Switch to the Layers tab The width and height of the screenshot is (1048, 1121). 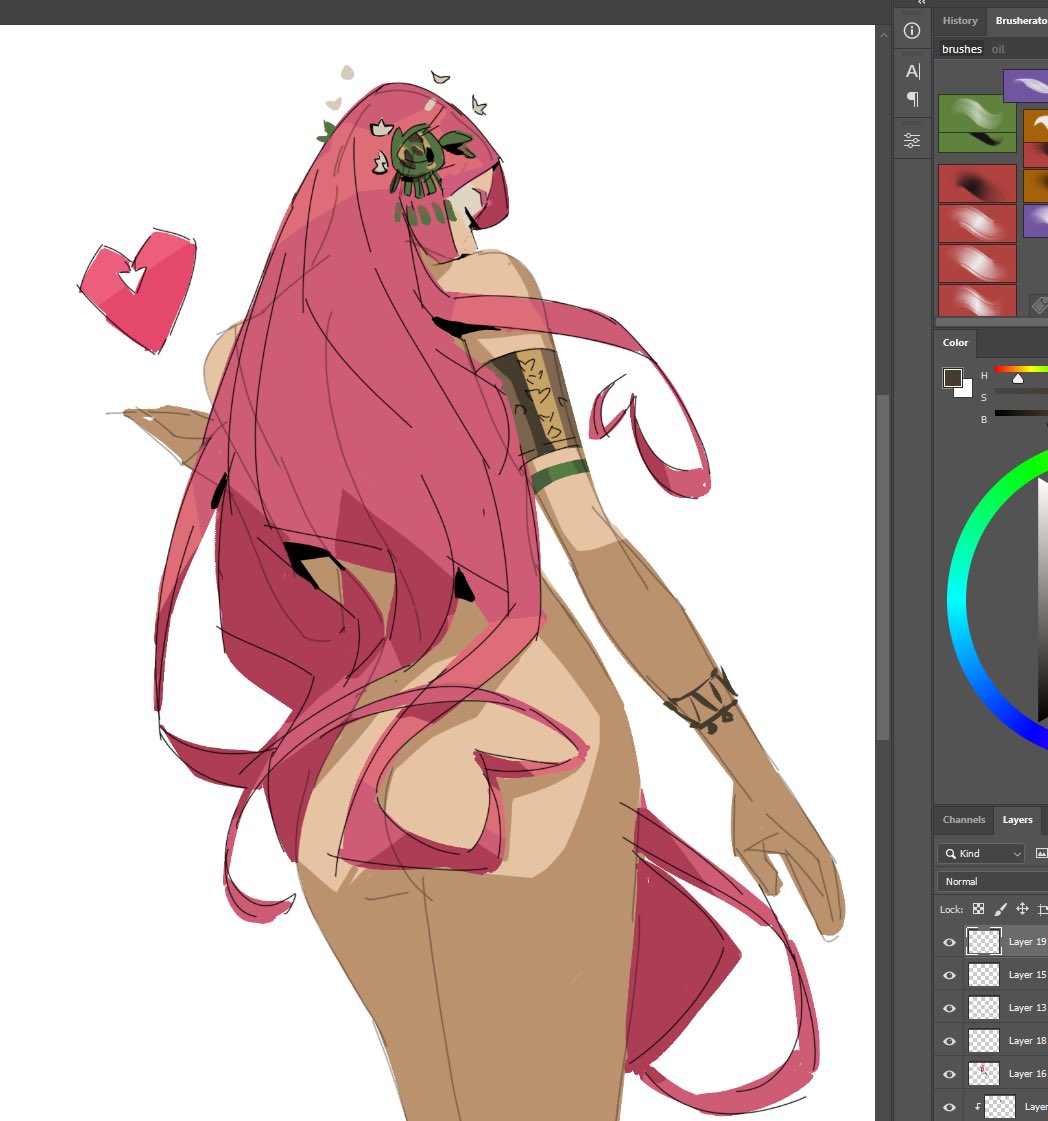point(1017,820)
